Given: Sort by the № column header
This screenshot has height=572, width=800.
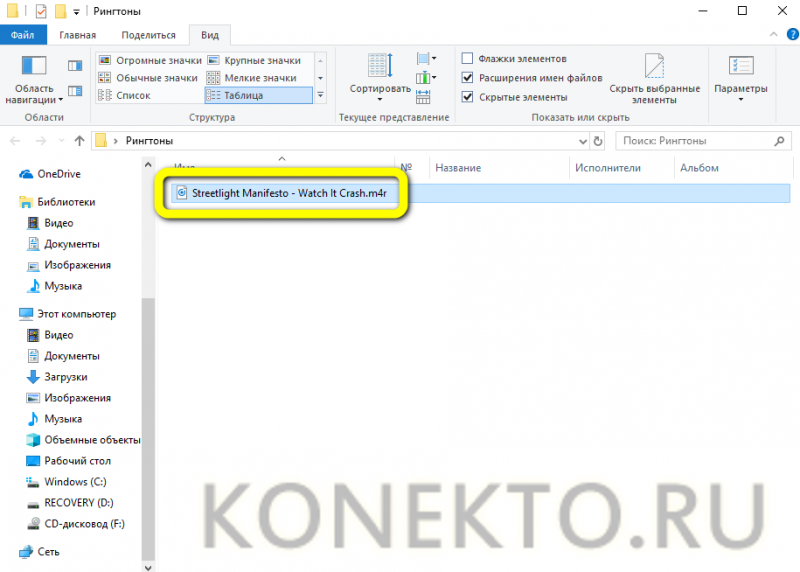Looking at the screenshot, I should (411, 167).
